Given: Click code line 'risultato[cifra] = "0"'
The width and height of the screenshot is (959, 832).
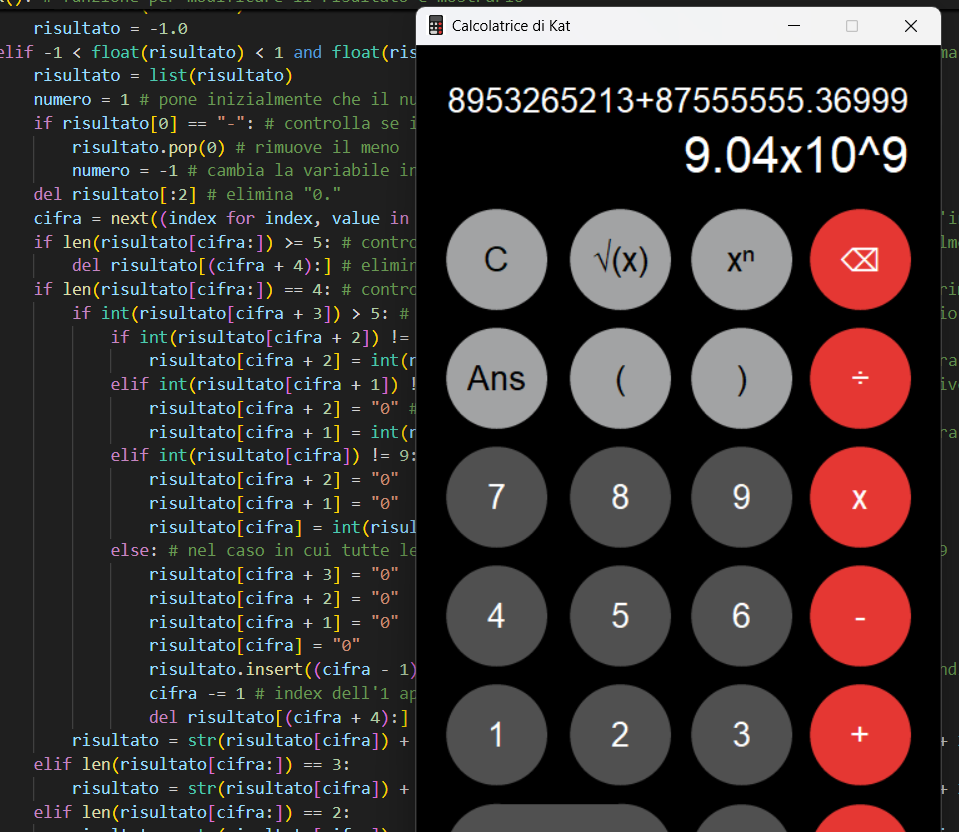Looking at the screenshot, I should click(254, 645).
